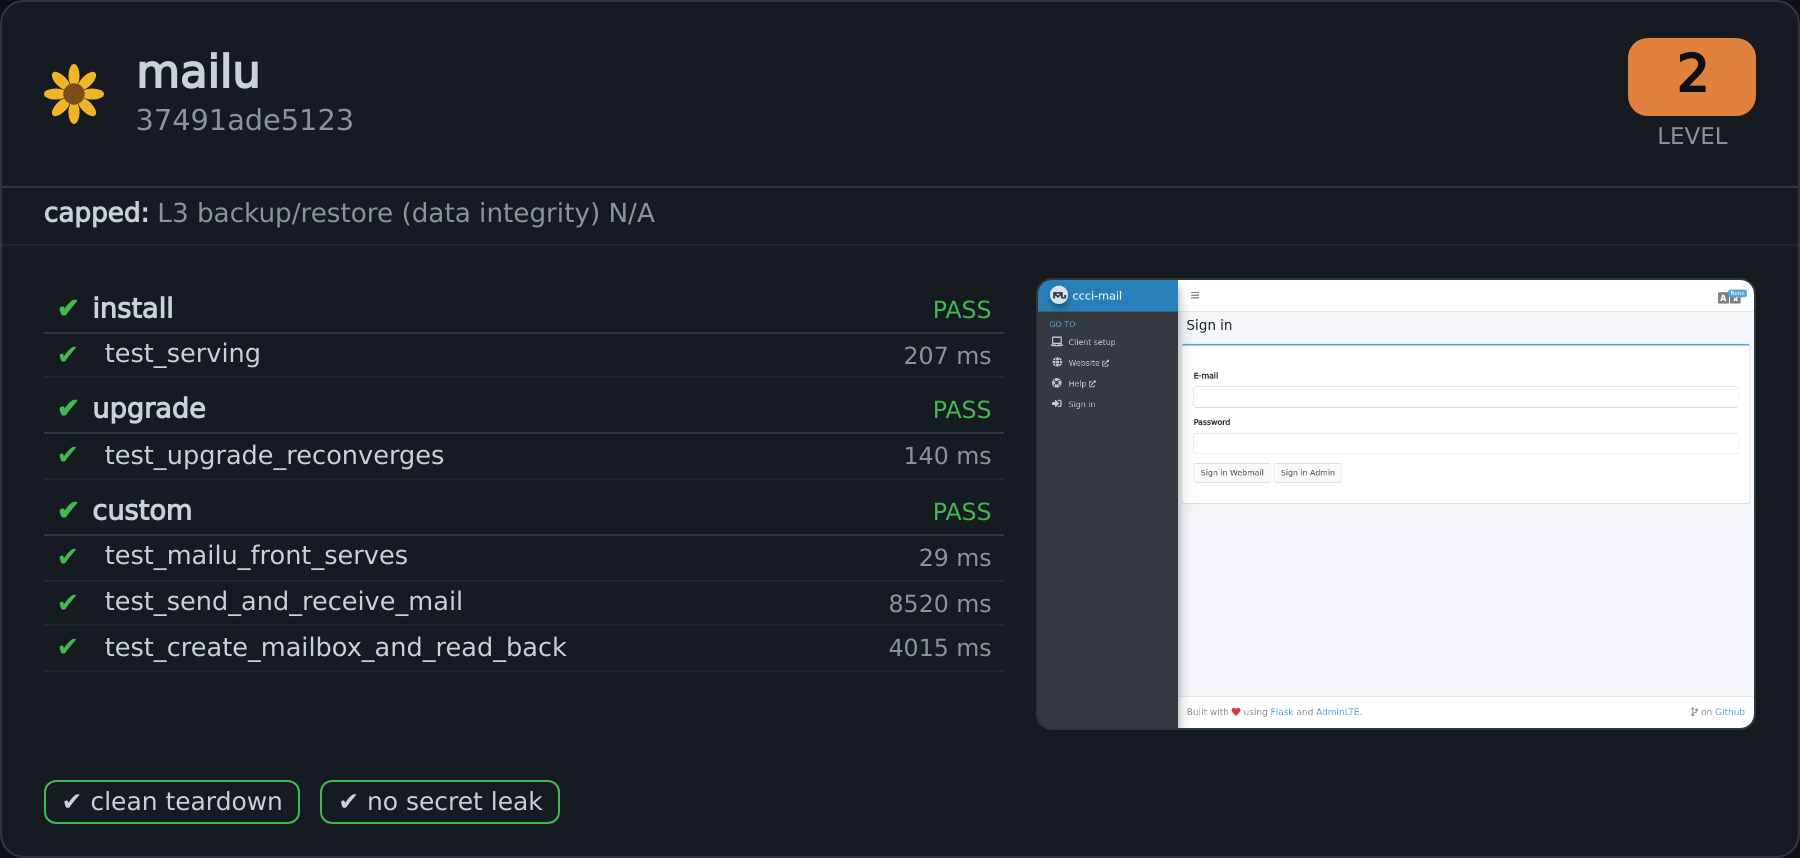Click the install section heading
Screen dimensions: 1800x858
click(133, 308)
